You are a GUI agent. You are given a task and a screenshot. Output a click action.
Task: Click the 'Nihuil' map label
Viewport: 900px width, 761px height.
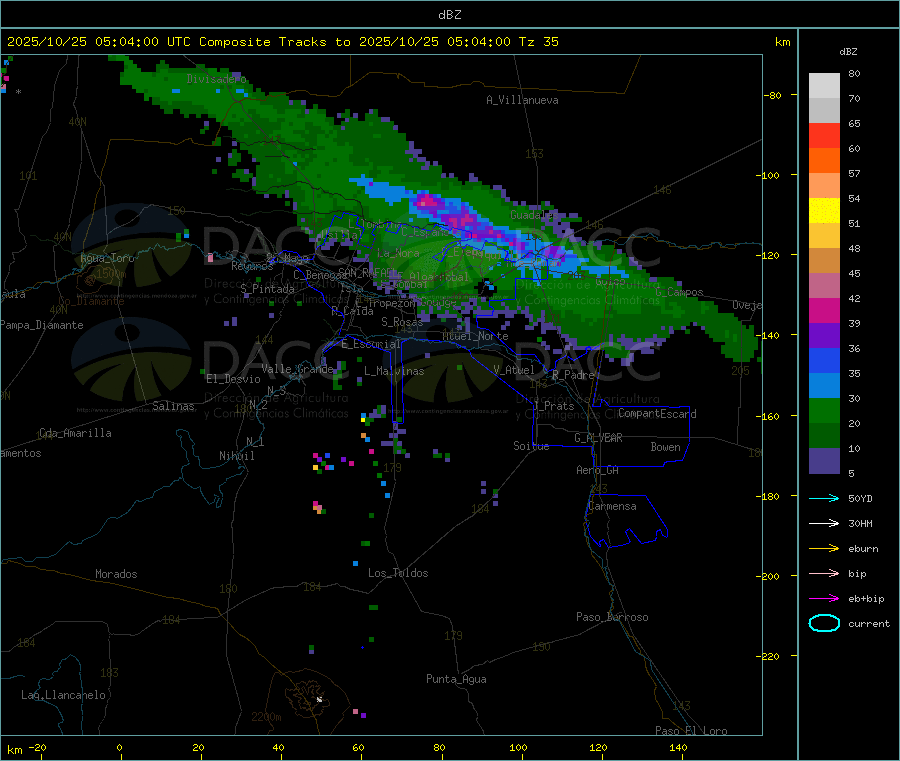(236, 456)
